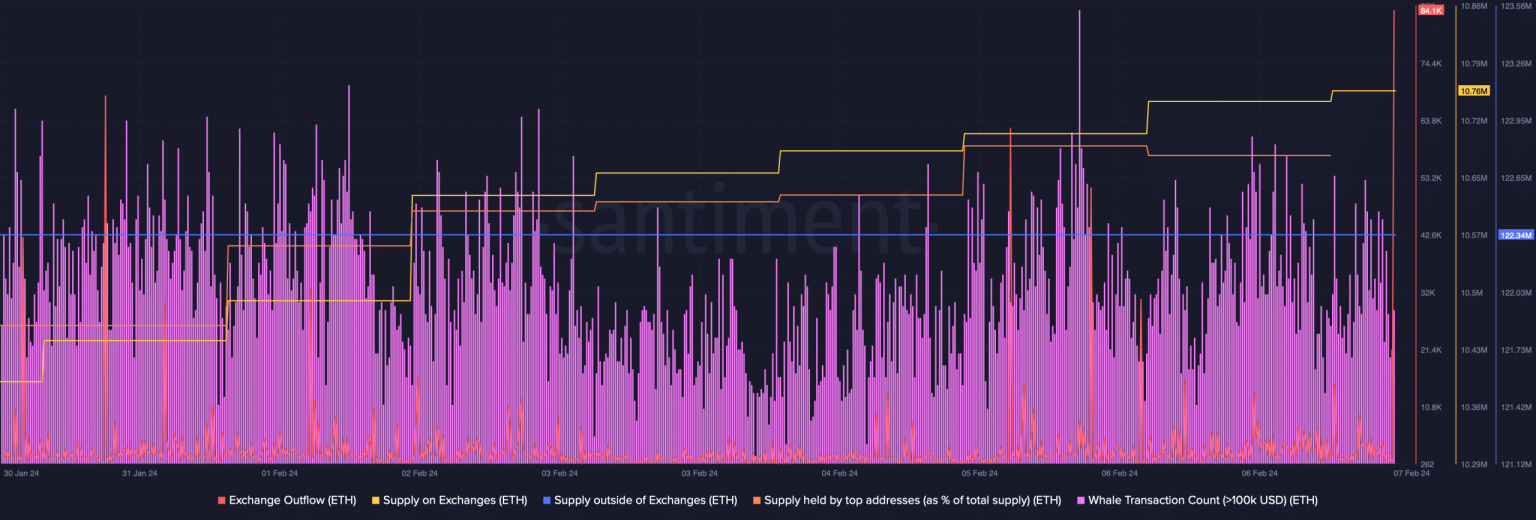
Task: Click the pink Whale Transaction Count legend swatch
Action: coord(1081,500)
